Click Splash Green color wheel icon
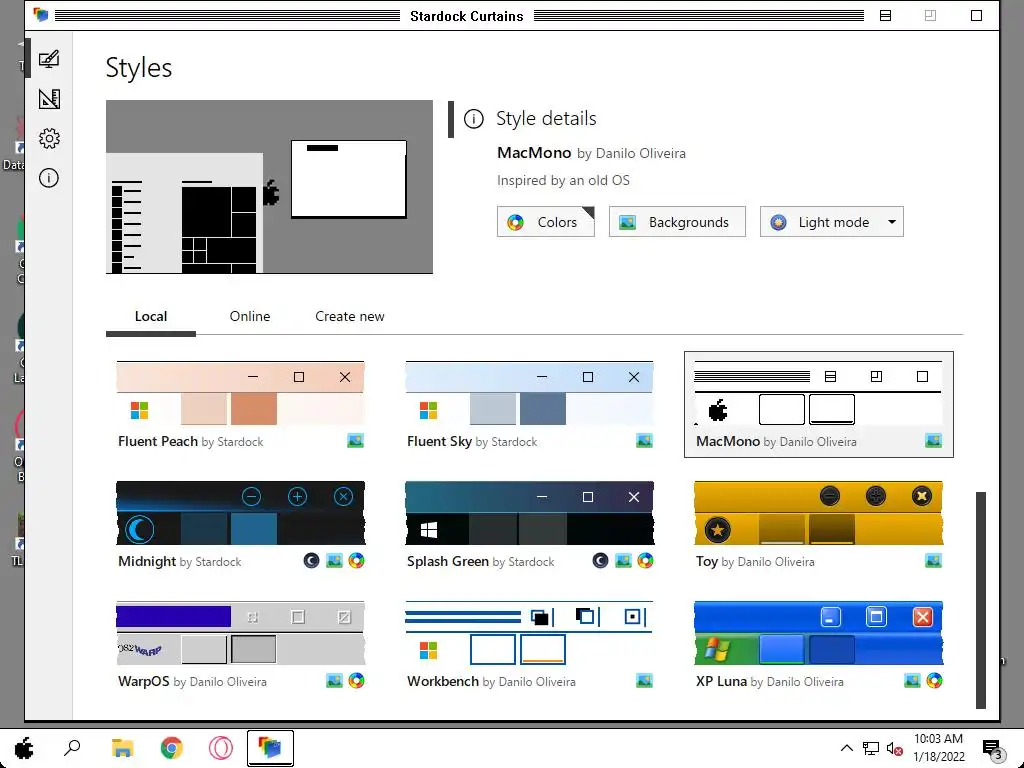This screenshot has width=1024, height=768. coord(645,560)
